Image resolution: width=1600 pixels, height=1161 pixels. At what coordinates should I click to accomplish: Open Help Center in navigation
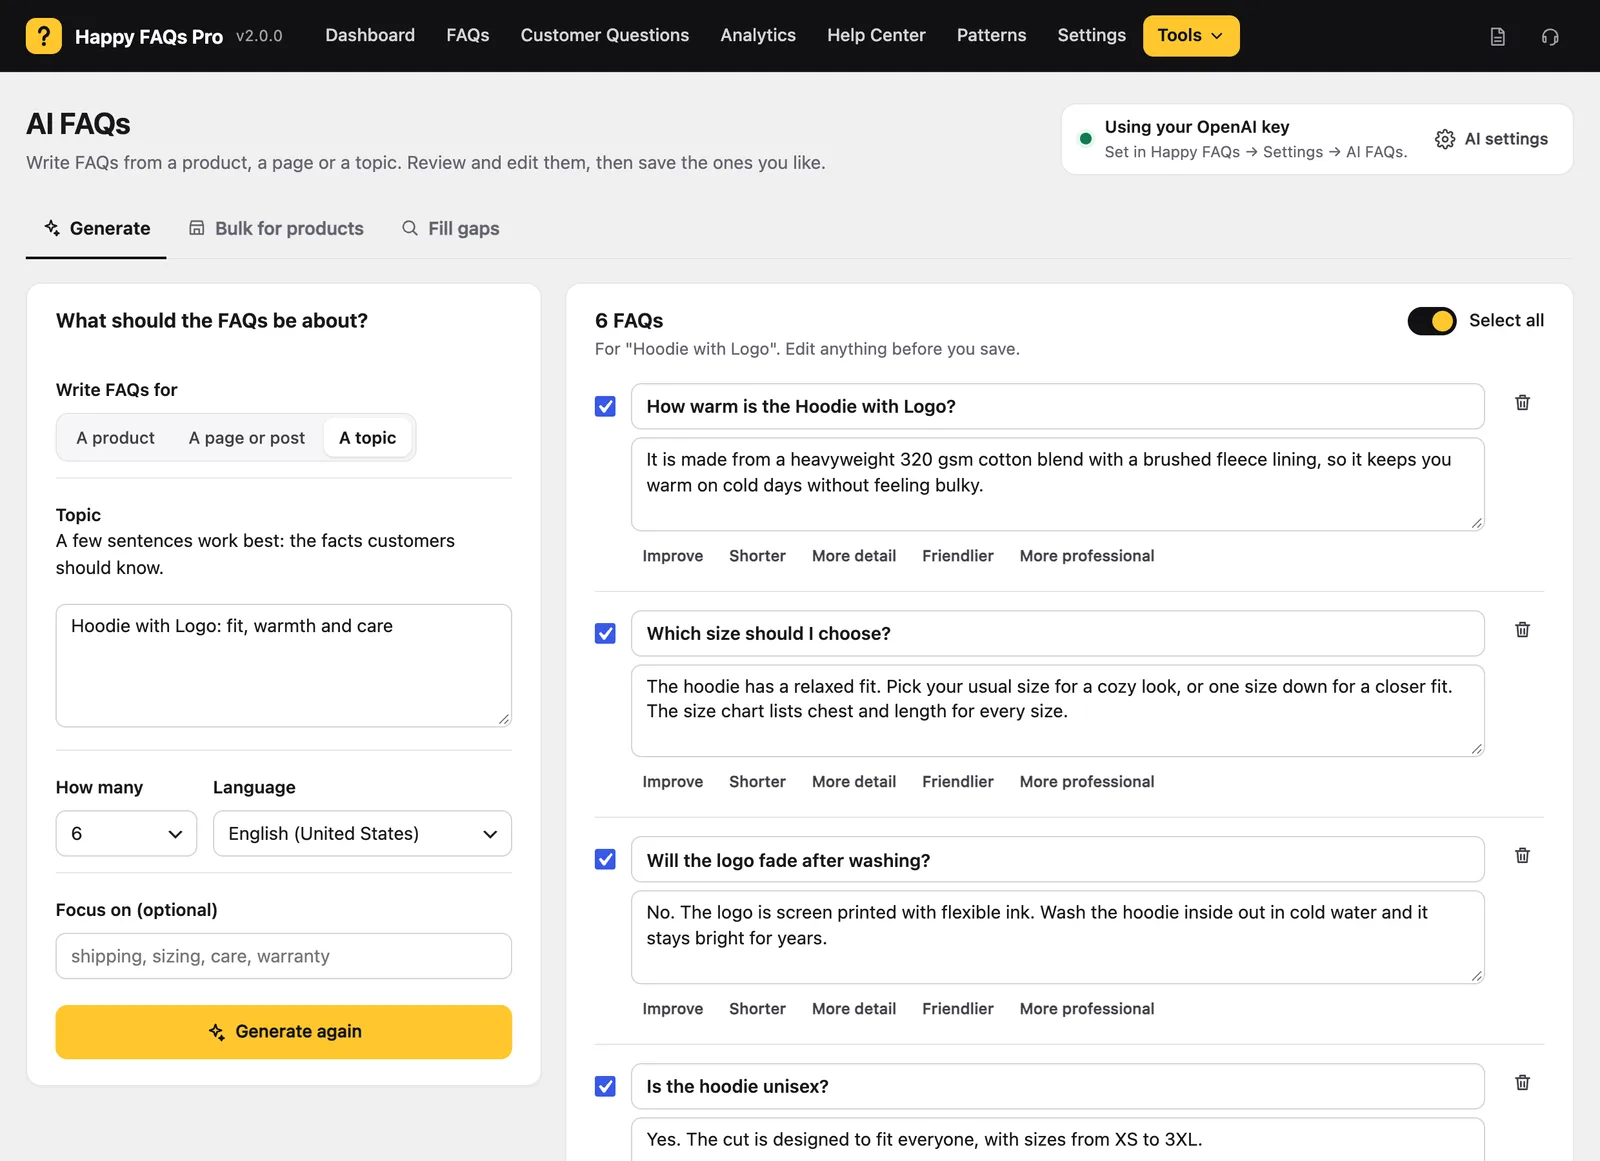(876, 36)
